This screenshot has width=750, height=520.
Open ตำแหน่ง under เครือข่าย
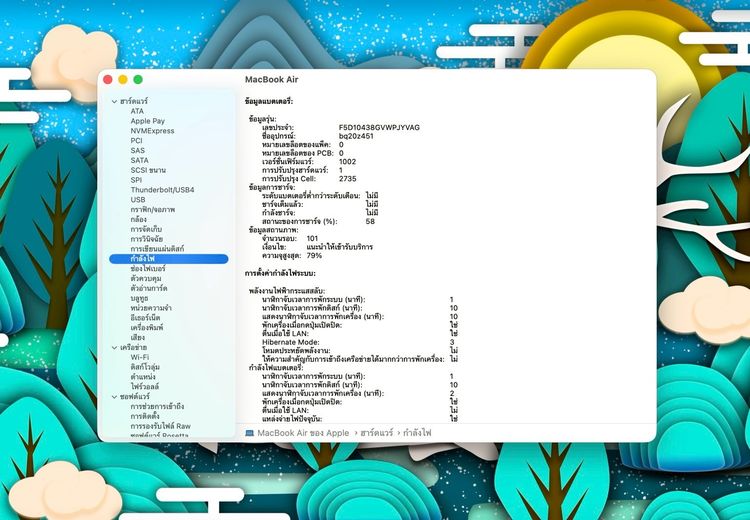(x=143, y=377)
